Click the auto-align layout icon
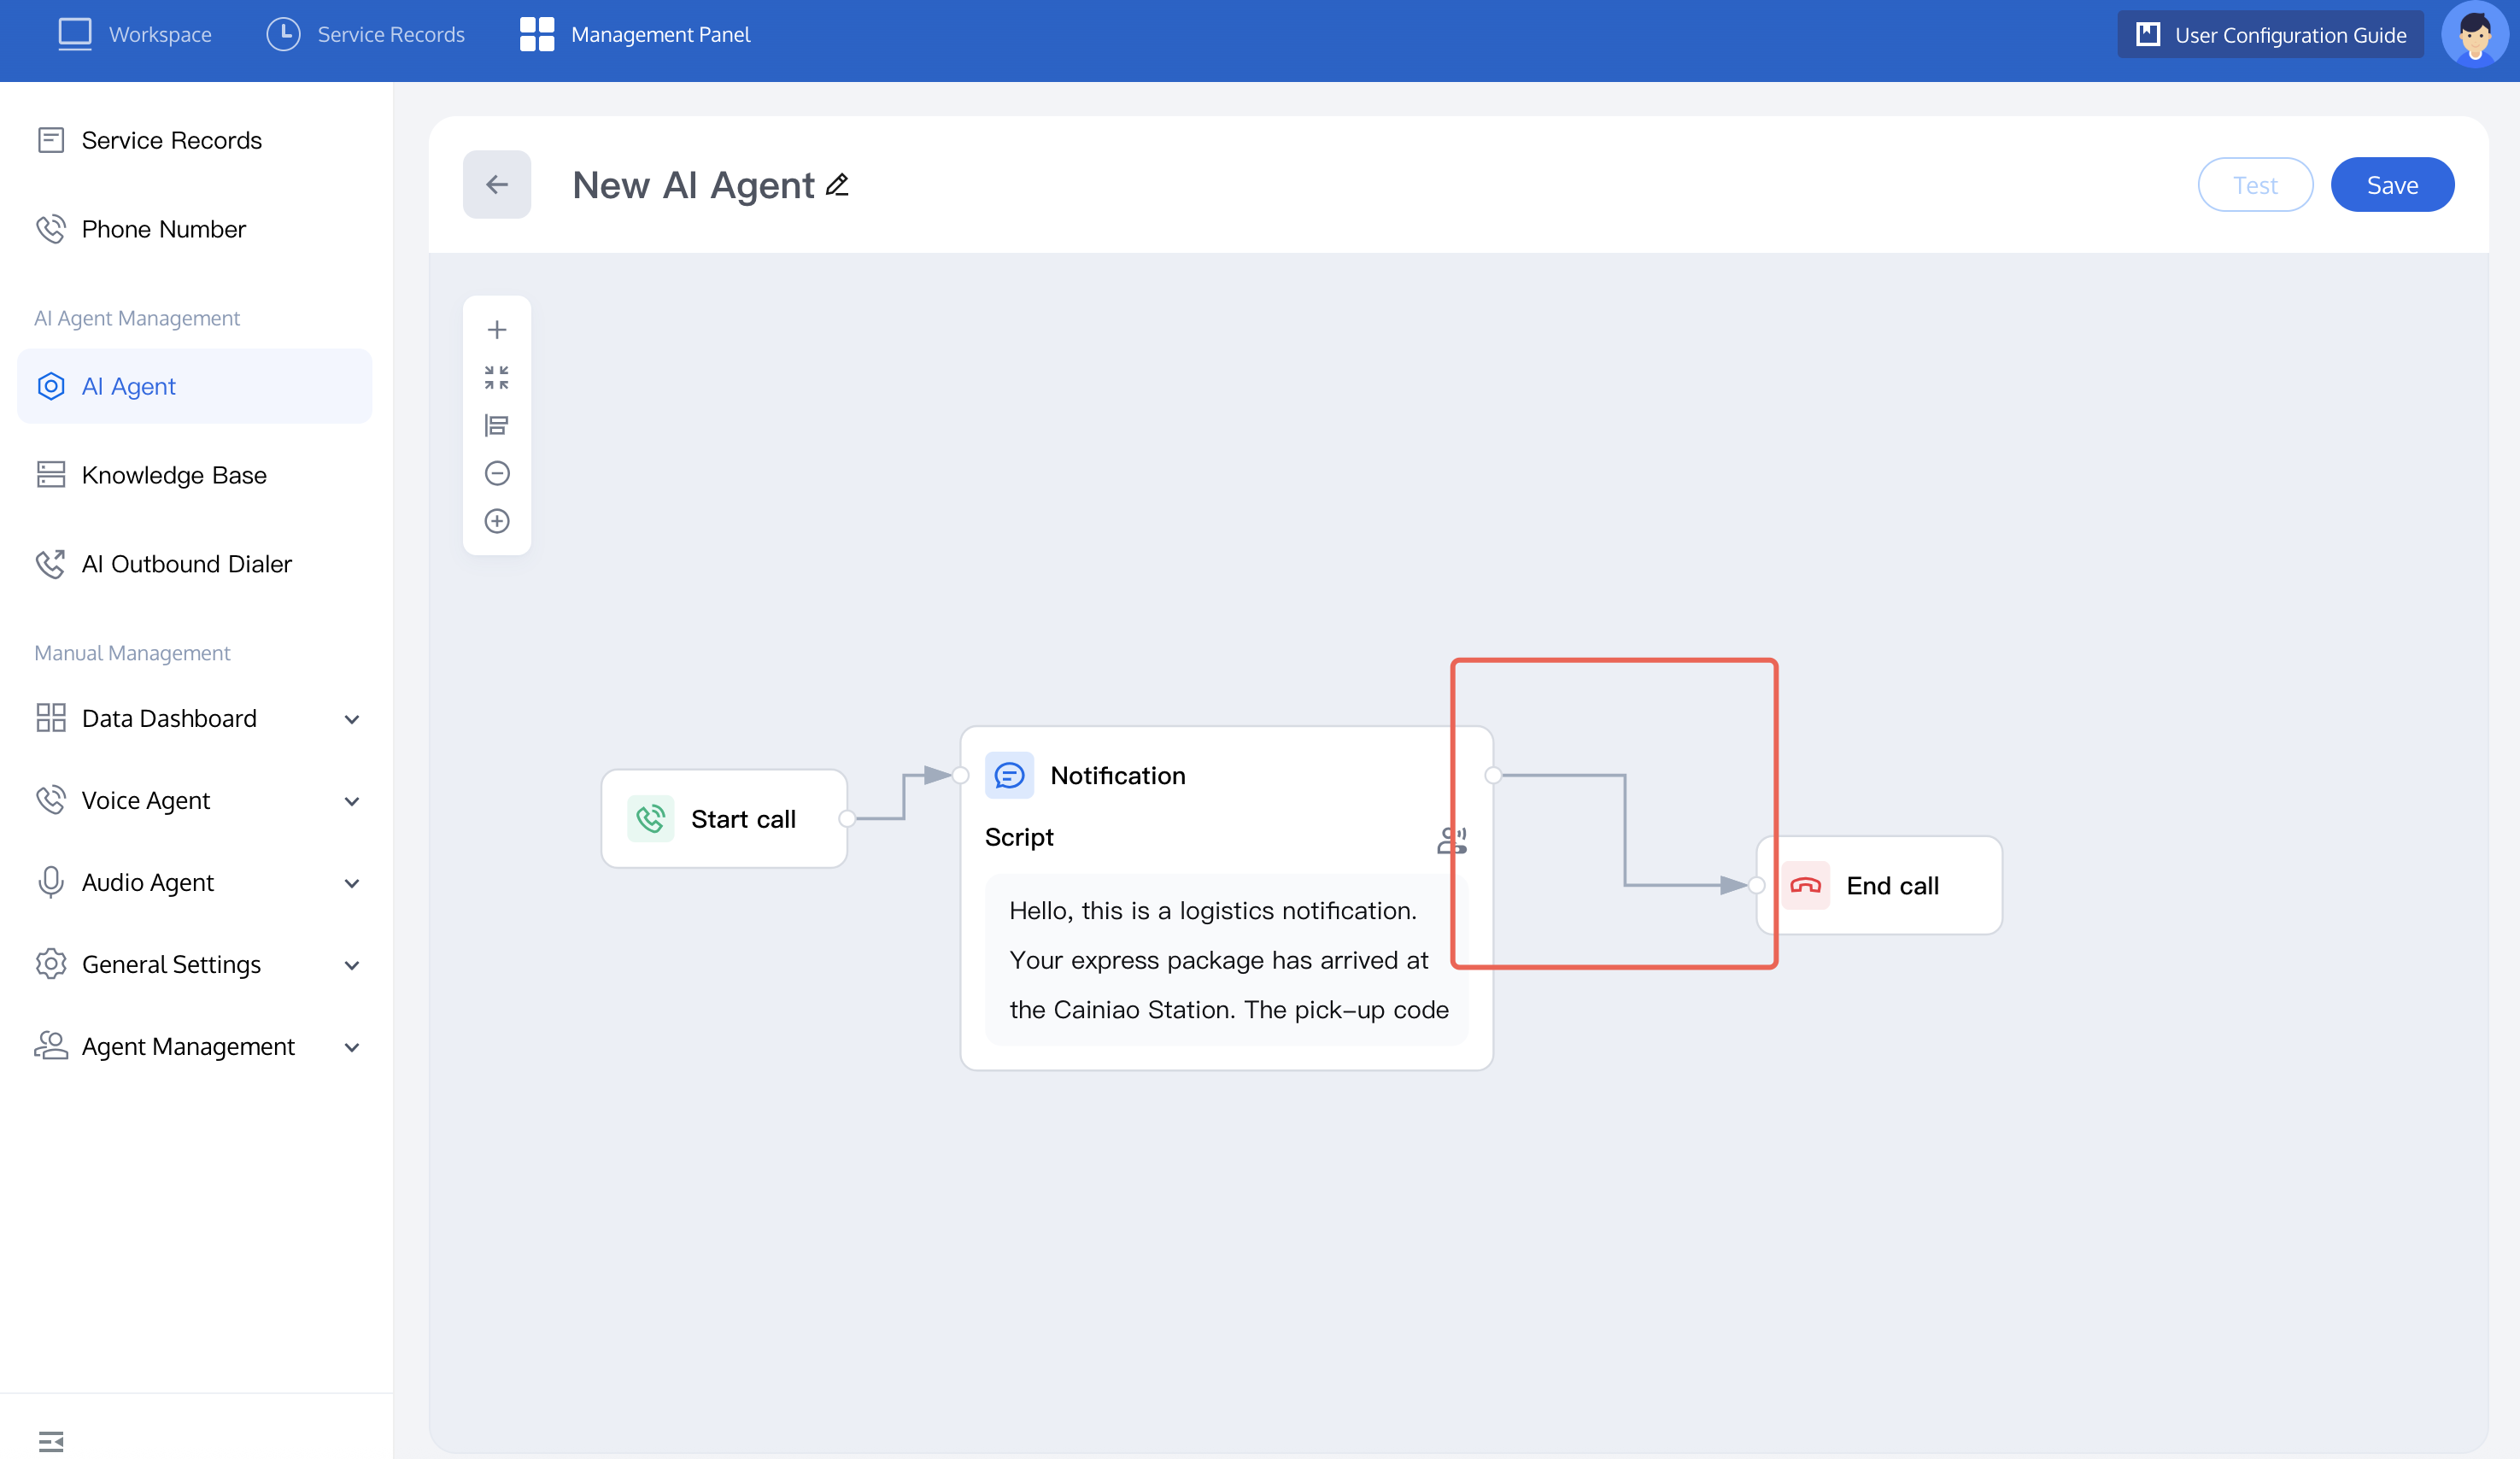The image size is (2520, 1459). pos(497,425)
